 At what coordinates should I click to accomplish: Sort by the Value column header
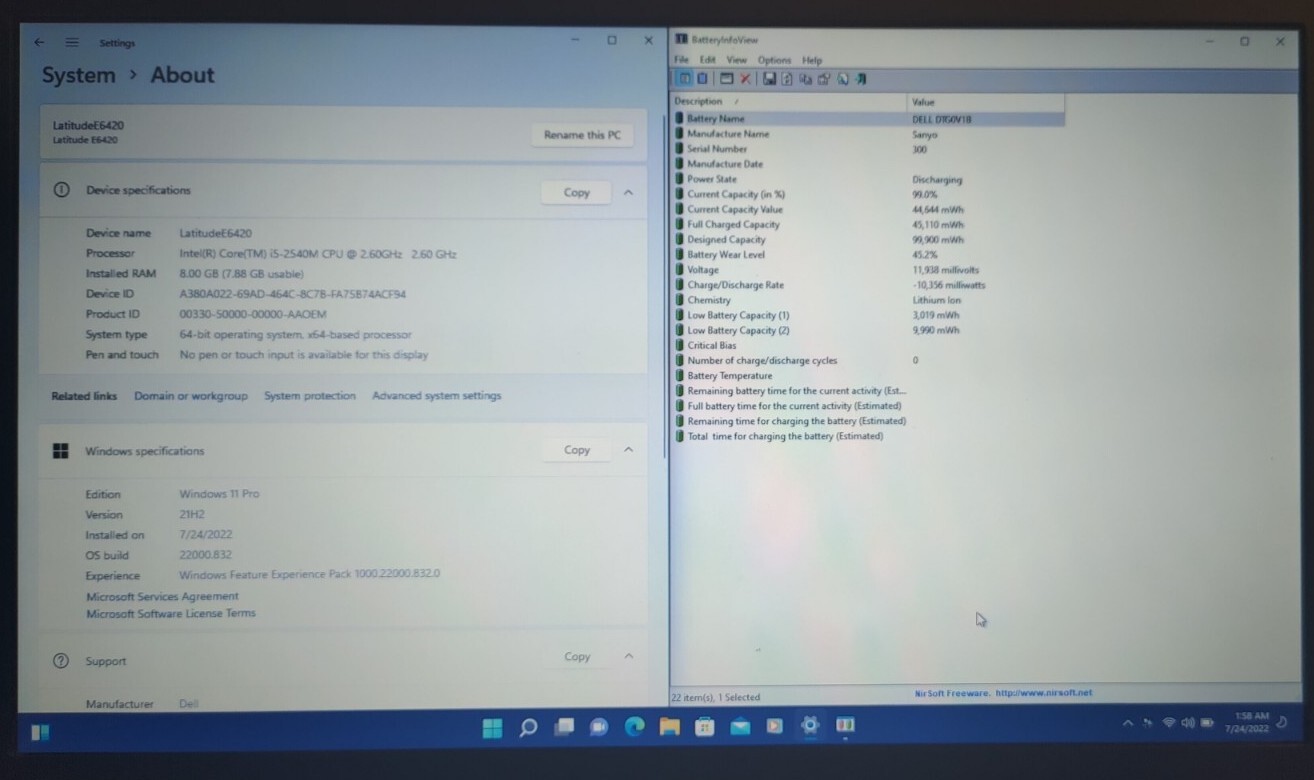(x=986, y=101)
